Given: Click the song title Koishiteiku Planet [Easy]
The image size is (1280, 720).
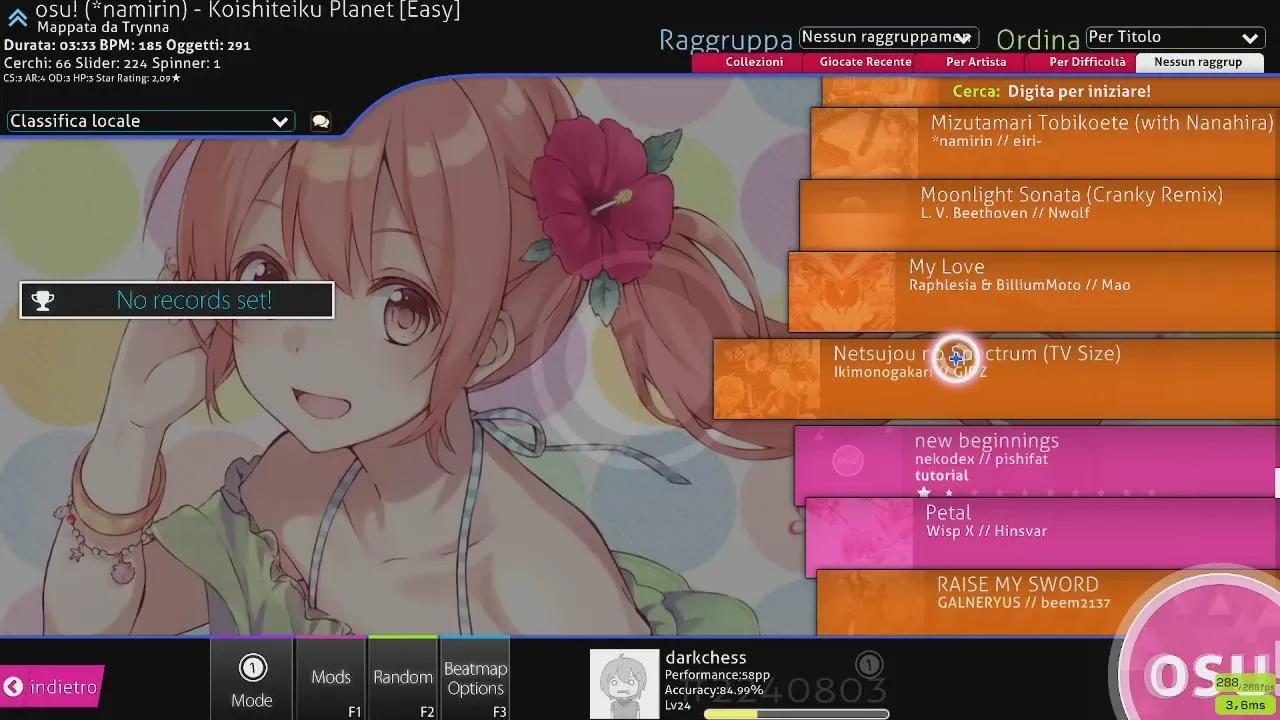Looking at the screenshot, I should [335, 11].
